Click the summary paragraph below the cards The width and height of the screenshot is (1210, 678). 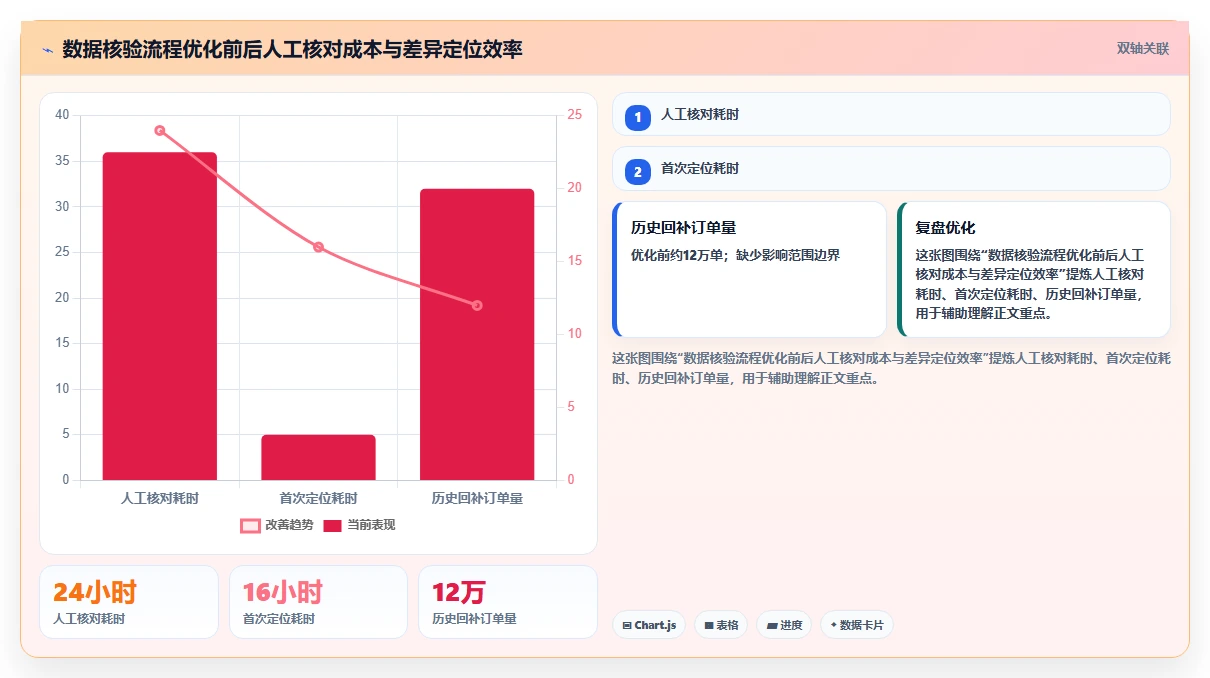pos(891,368)
